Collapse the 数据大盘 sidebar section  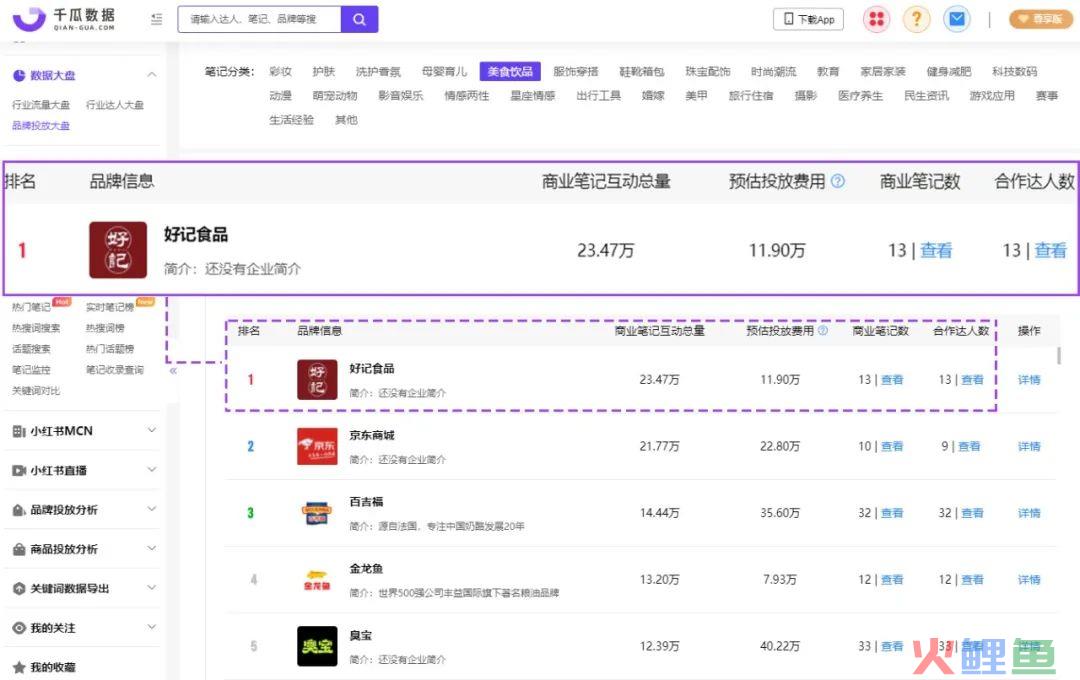click(x=152, y=74)
